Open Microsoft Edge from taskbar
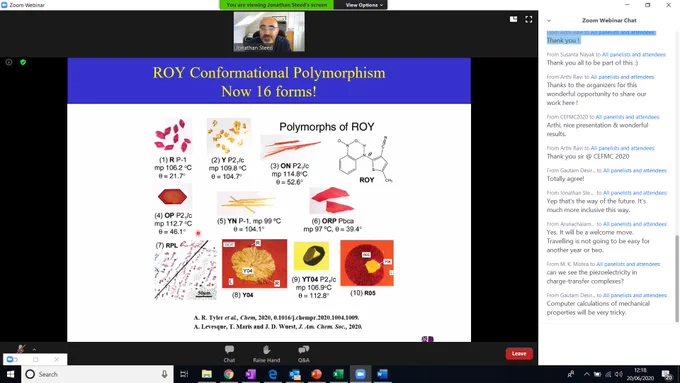Screen dimensions: 680x383 tap(273, 374)
